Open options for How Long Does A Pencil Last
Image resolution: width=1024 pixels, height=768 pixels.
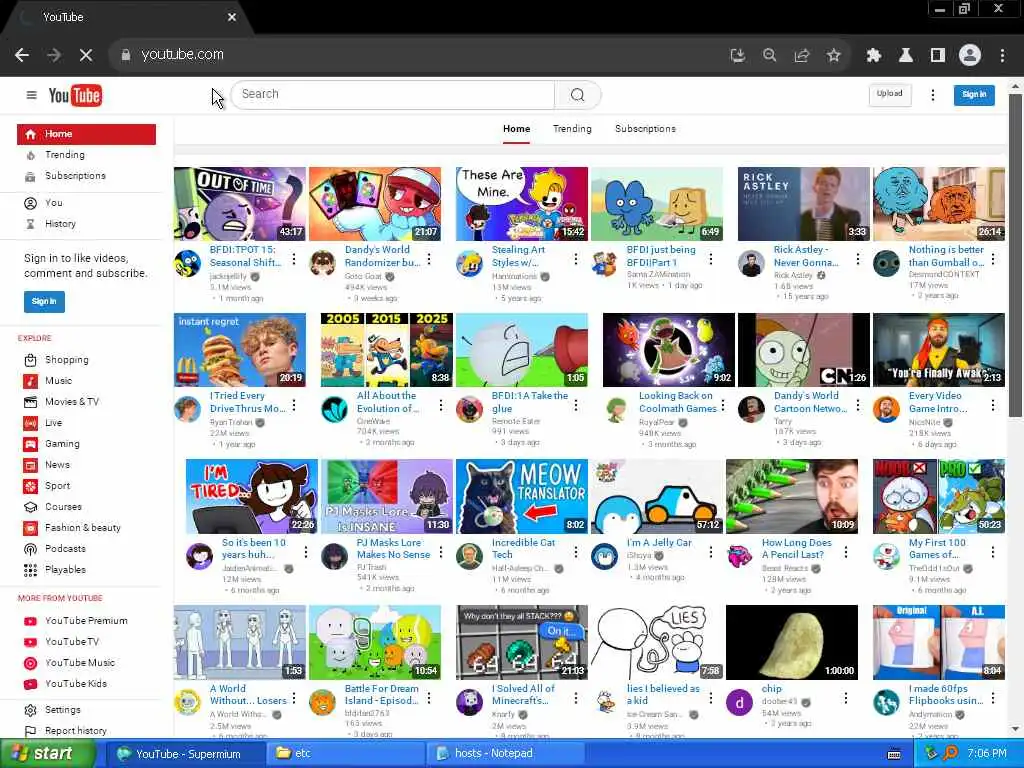pos(846,552)
